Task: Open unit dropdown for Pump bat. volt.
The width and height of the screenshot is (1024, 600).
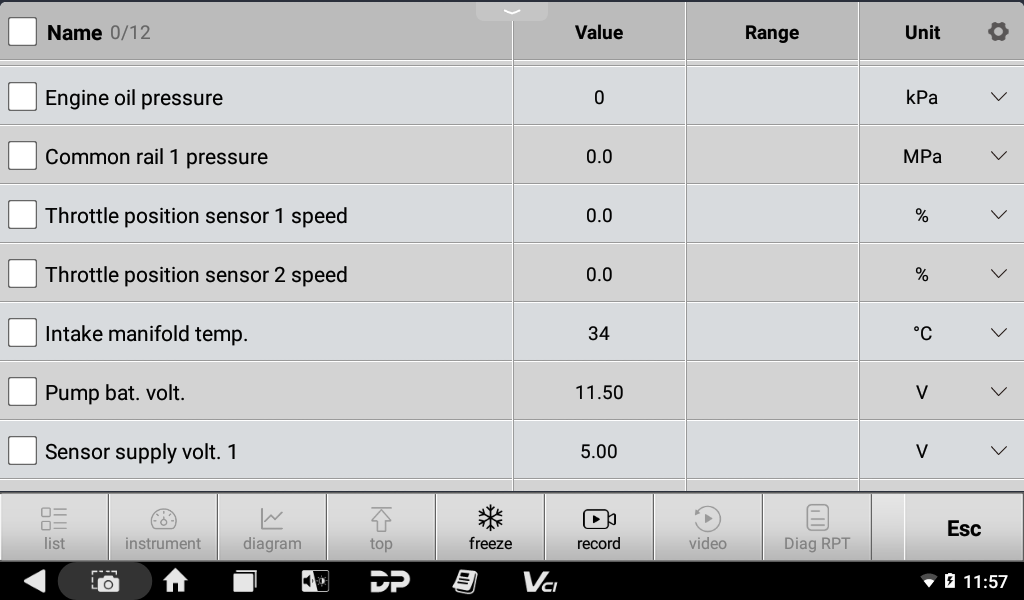Action: [998, 392]
